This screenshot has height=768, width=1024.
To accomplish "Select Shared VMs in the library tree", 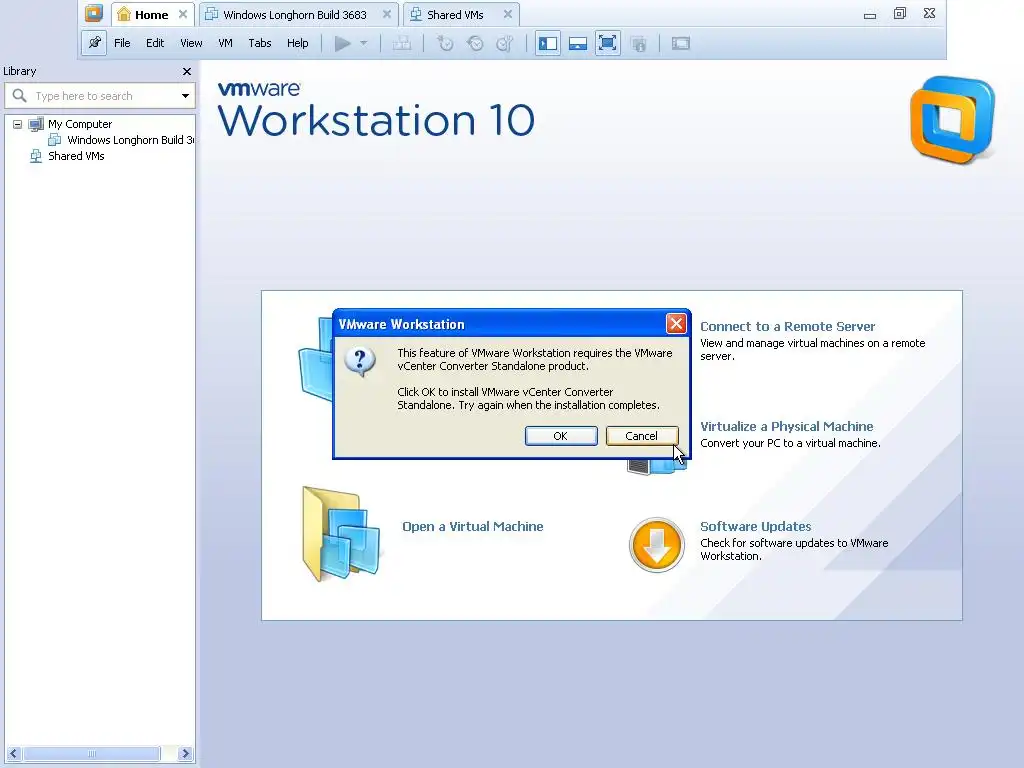I will [x=76, y=156].
